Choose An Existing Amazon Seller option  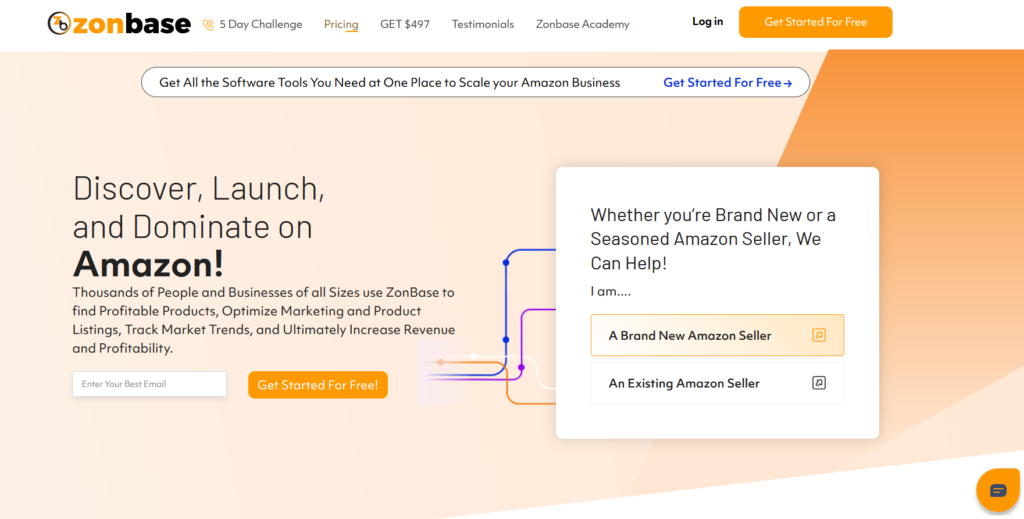click(684, 383)
